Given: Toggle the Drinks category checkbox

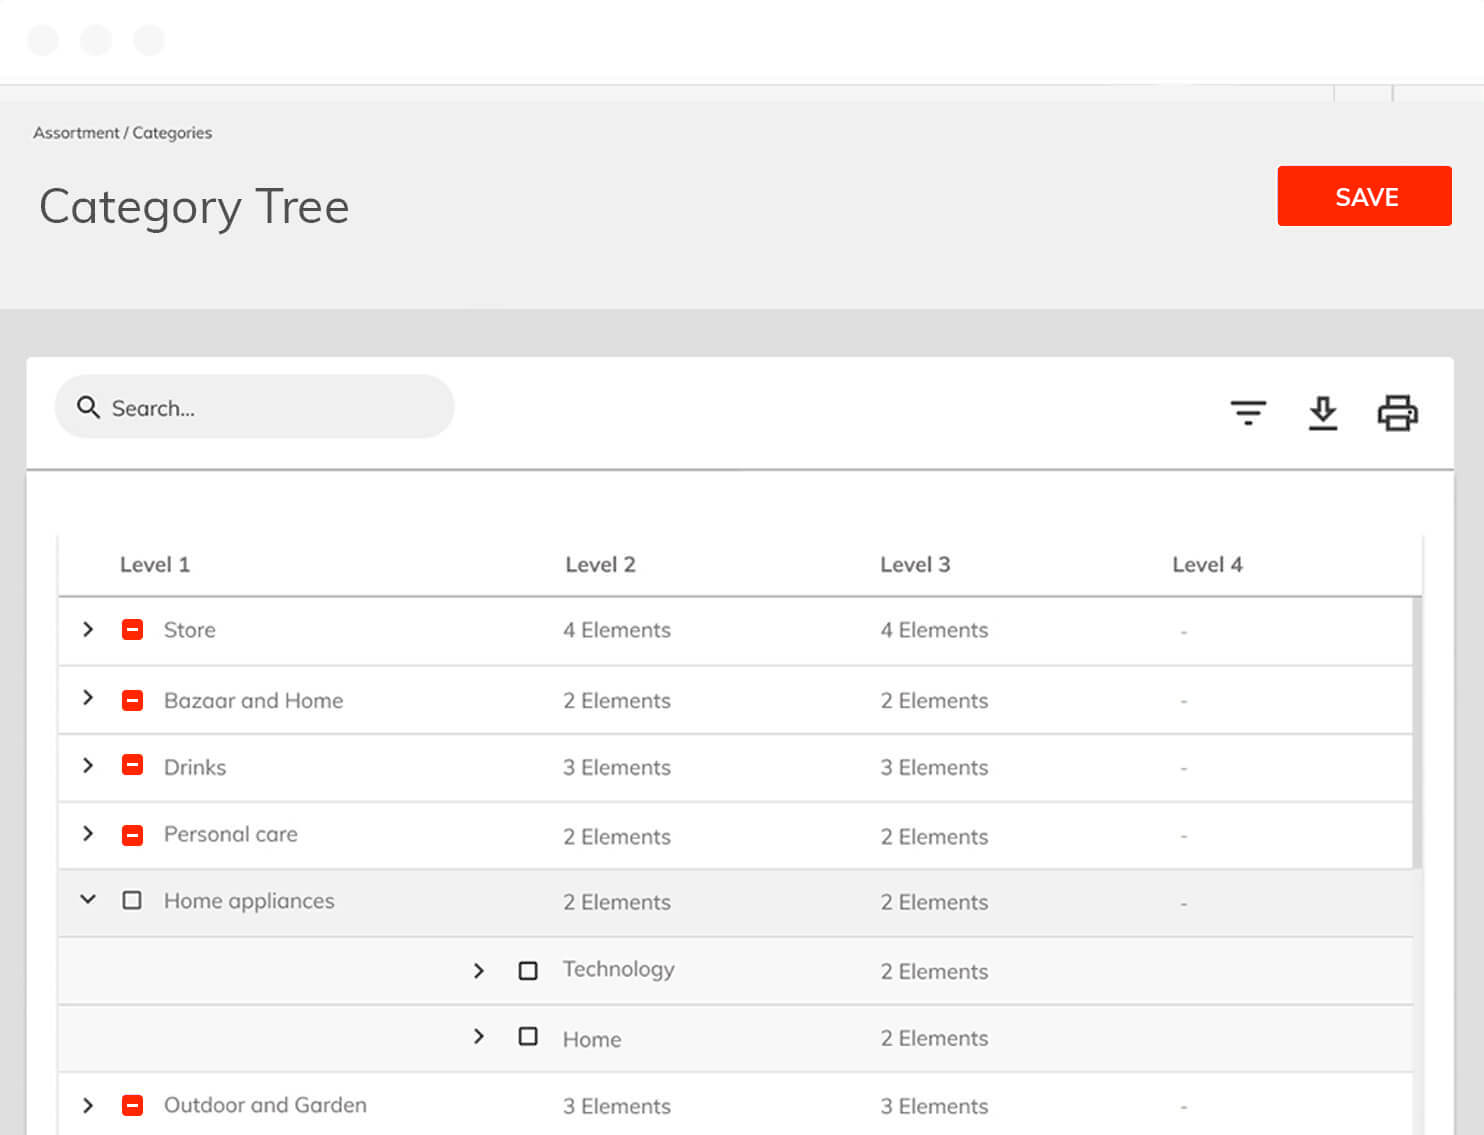Looking at the screenshot, I should click(x=132, y=765).
